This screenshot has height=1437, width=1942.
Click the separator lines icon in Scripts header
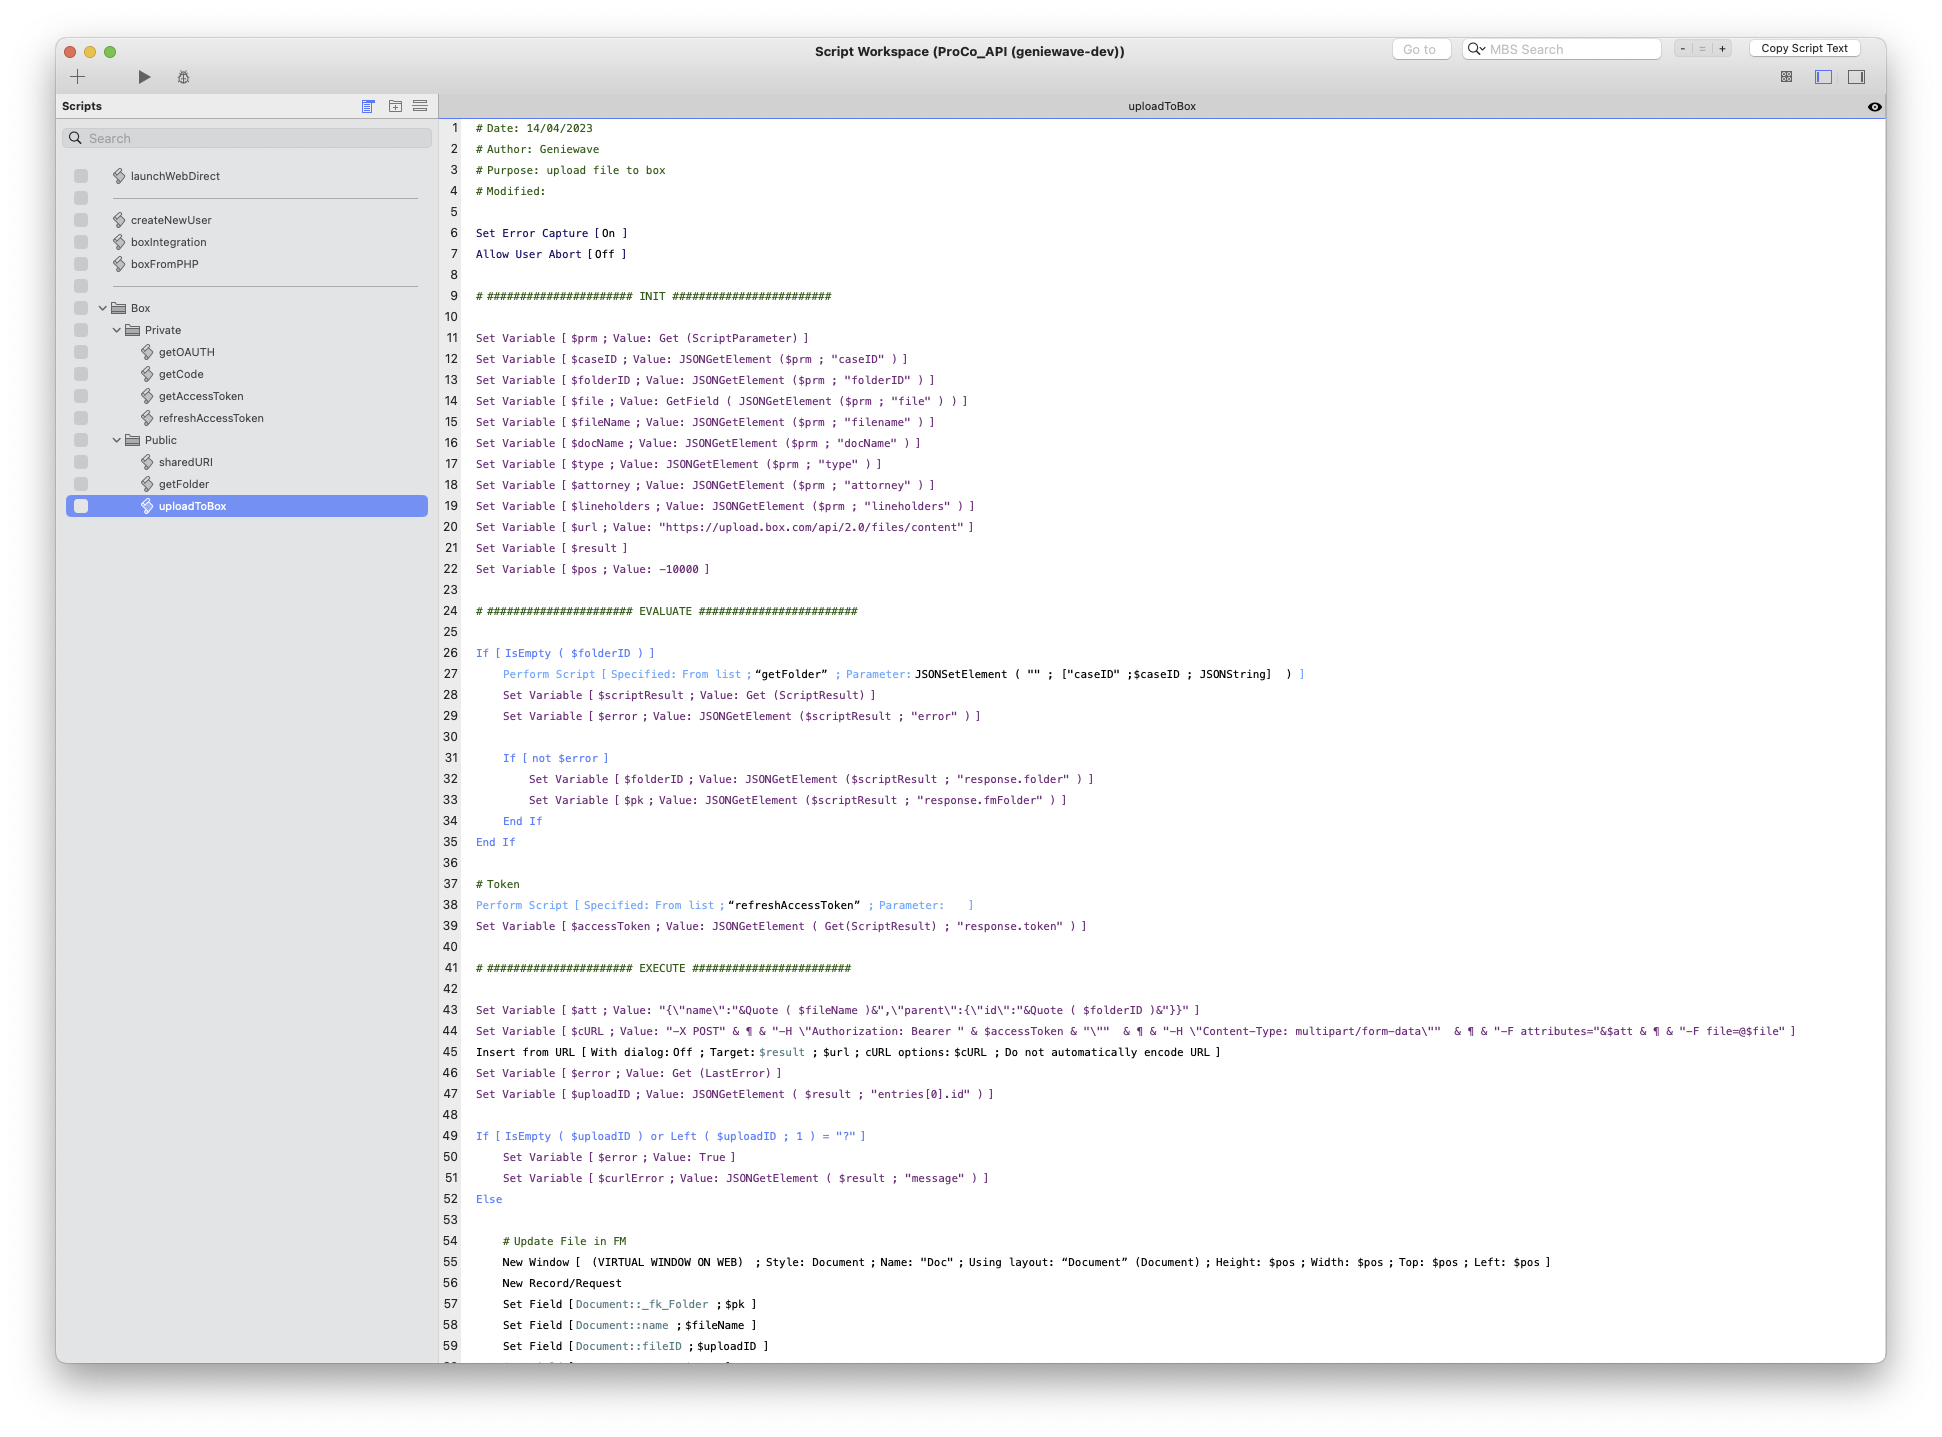click(420, 106)
